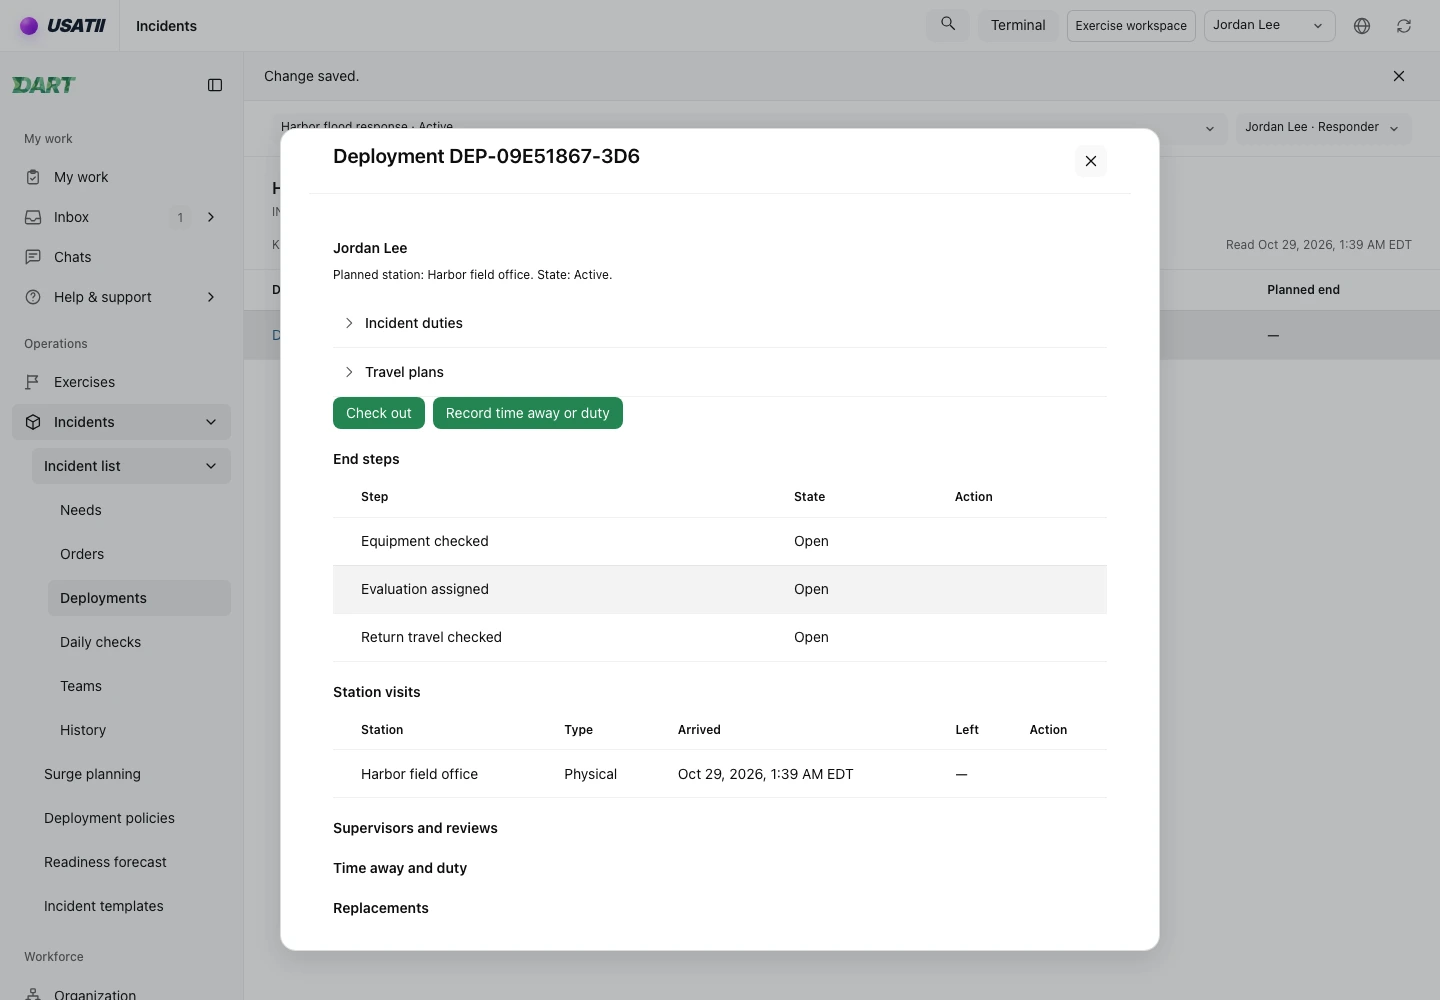The image size is (1440, 1000).
Task: Click Record time away or duty
Action: [x=528, y=413]
